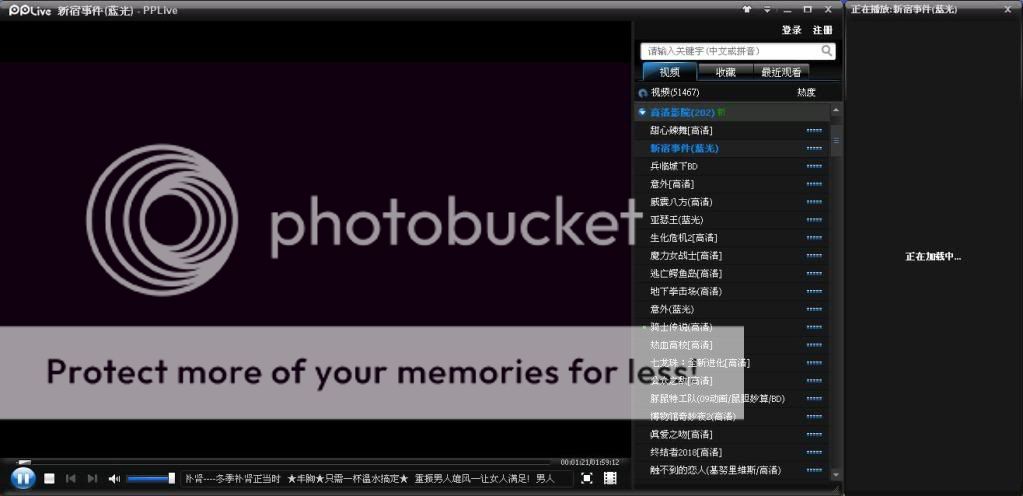Switch to the 收藏 favorites tab
The width and height of the screenshot is (1023, 496).
[x=725, y=72]
